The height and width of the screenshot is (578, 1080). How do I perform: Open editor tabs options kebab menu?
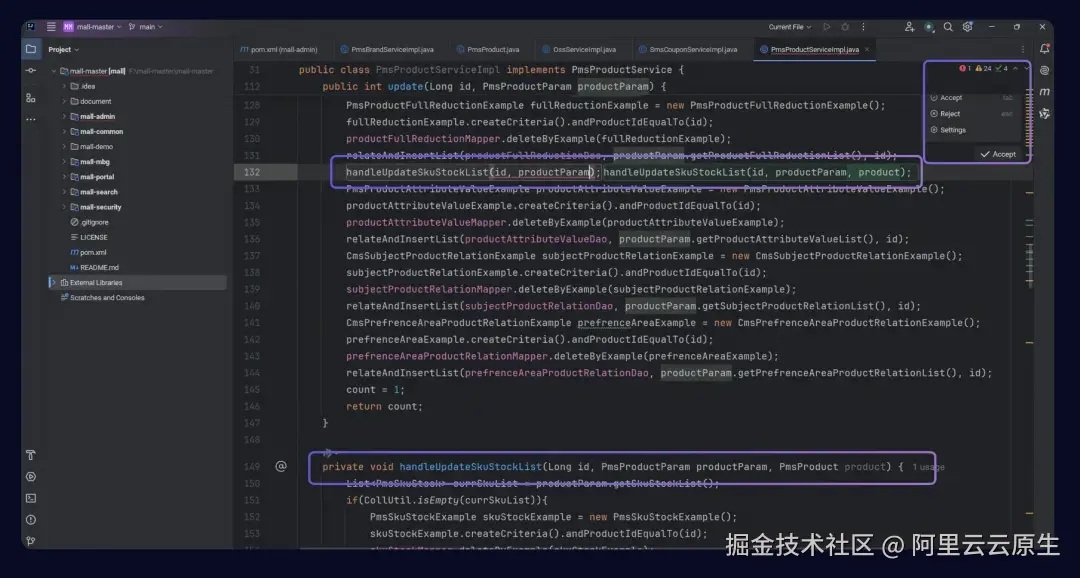[x=1023, y=50]
